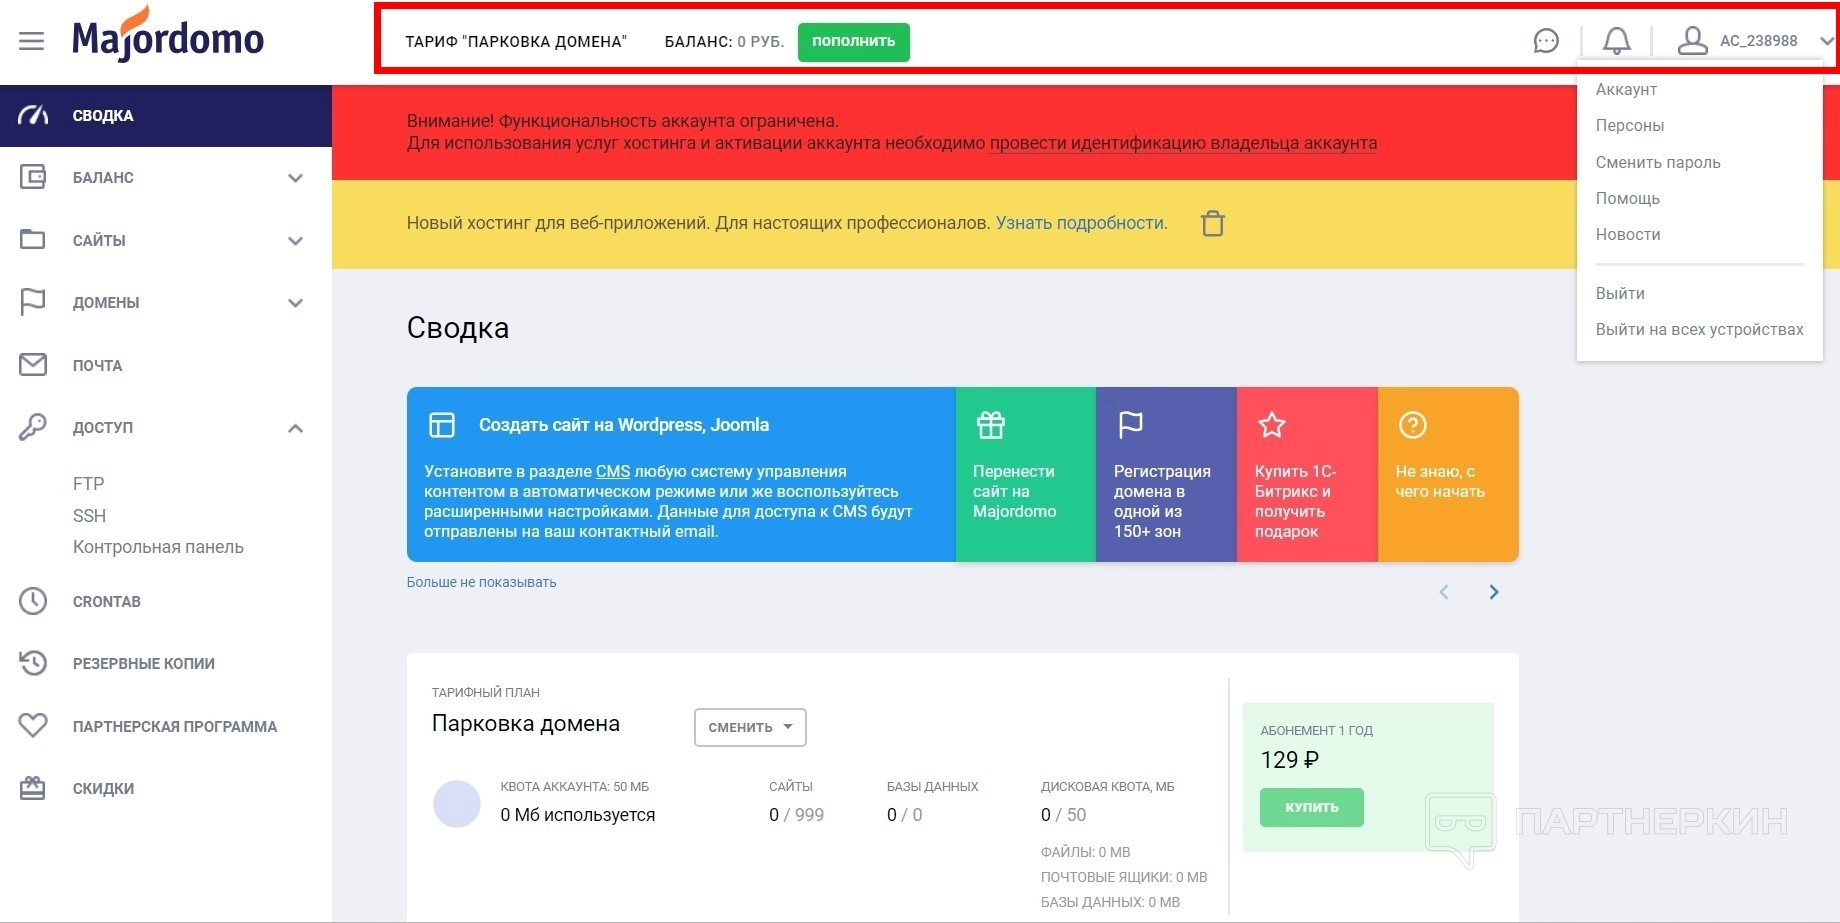Select Аккаунт from the user menu

(1626, 89)
